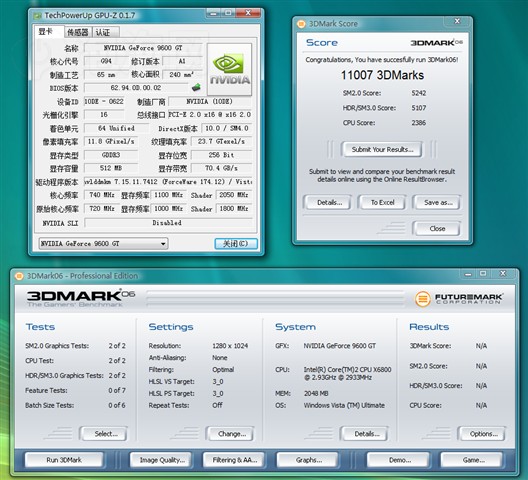Click the G94 GPU codename field

coord(106,61)
